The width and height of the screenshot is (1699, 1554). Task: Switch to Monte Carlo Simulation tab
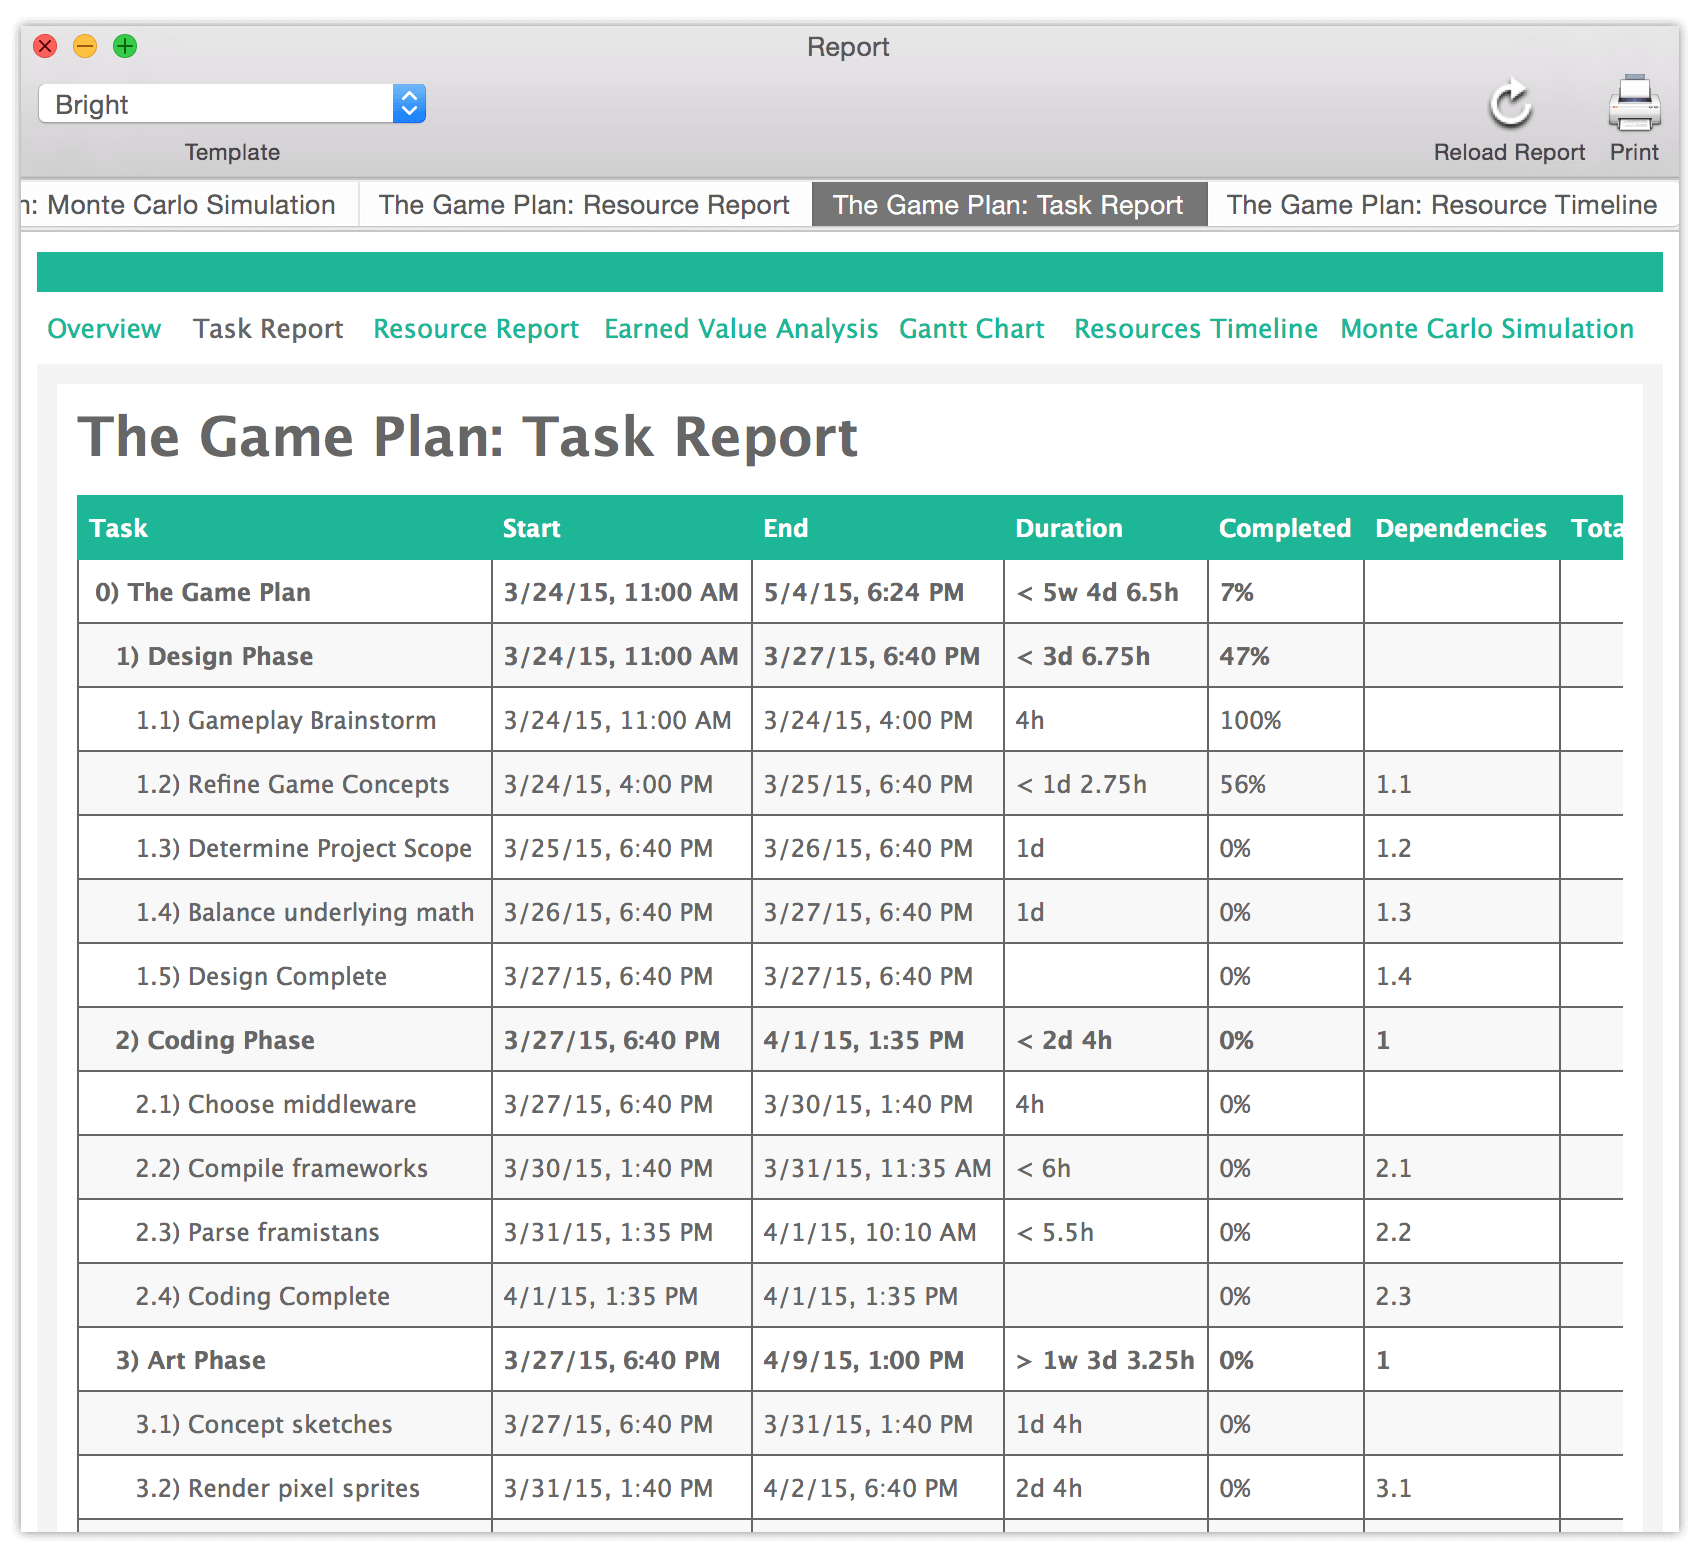[190, 205]
